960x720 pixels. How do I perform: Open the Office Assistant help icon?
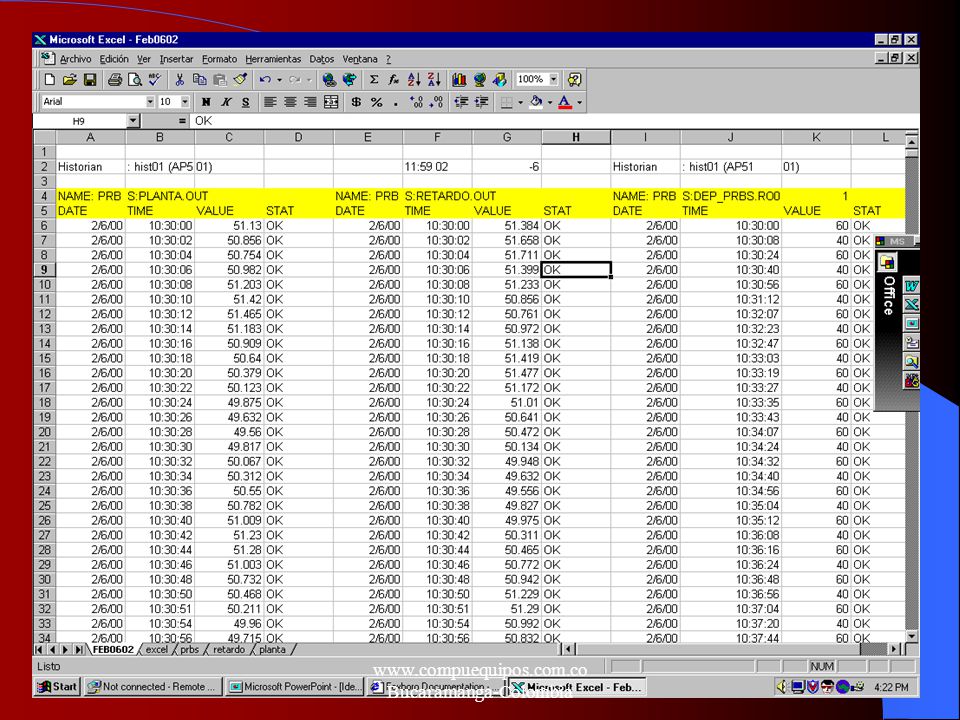tap(574, 80)
